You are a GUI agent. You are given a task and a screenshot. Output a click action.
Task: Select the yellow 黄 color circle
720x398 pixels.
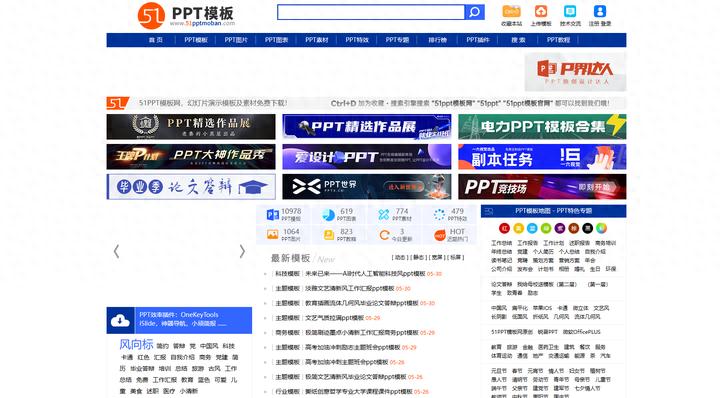[518, 228]
